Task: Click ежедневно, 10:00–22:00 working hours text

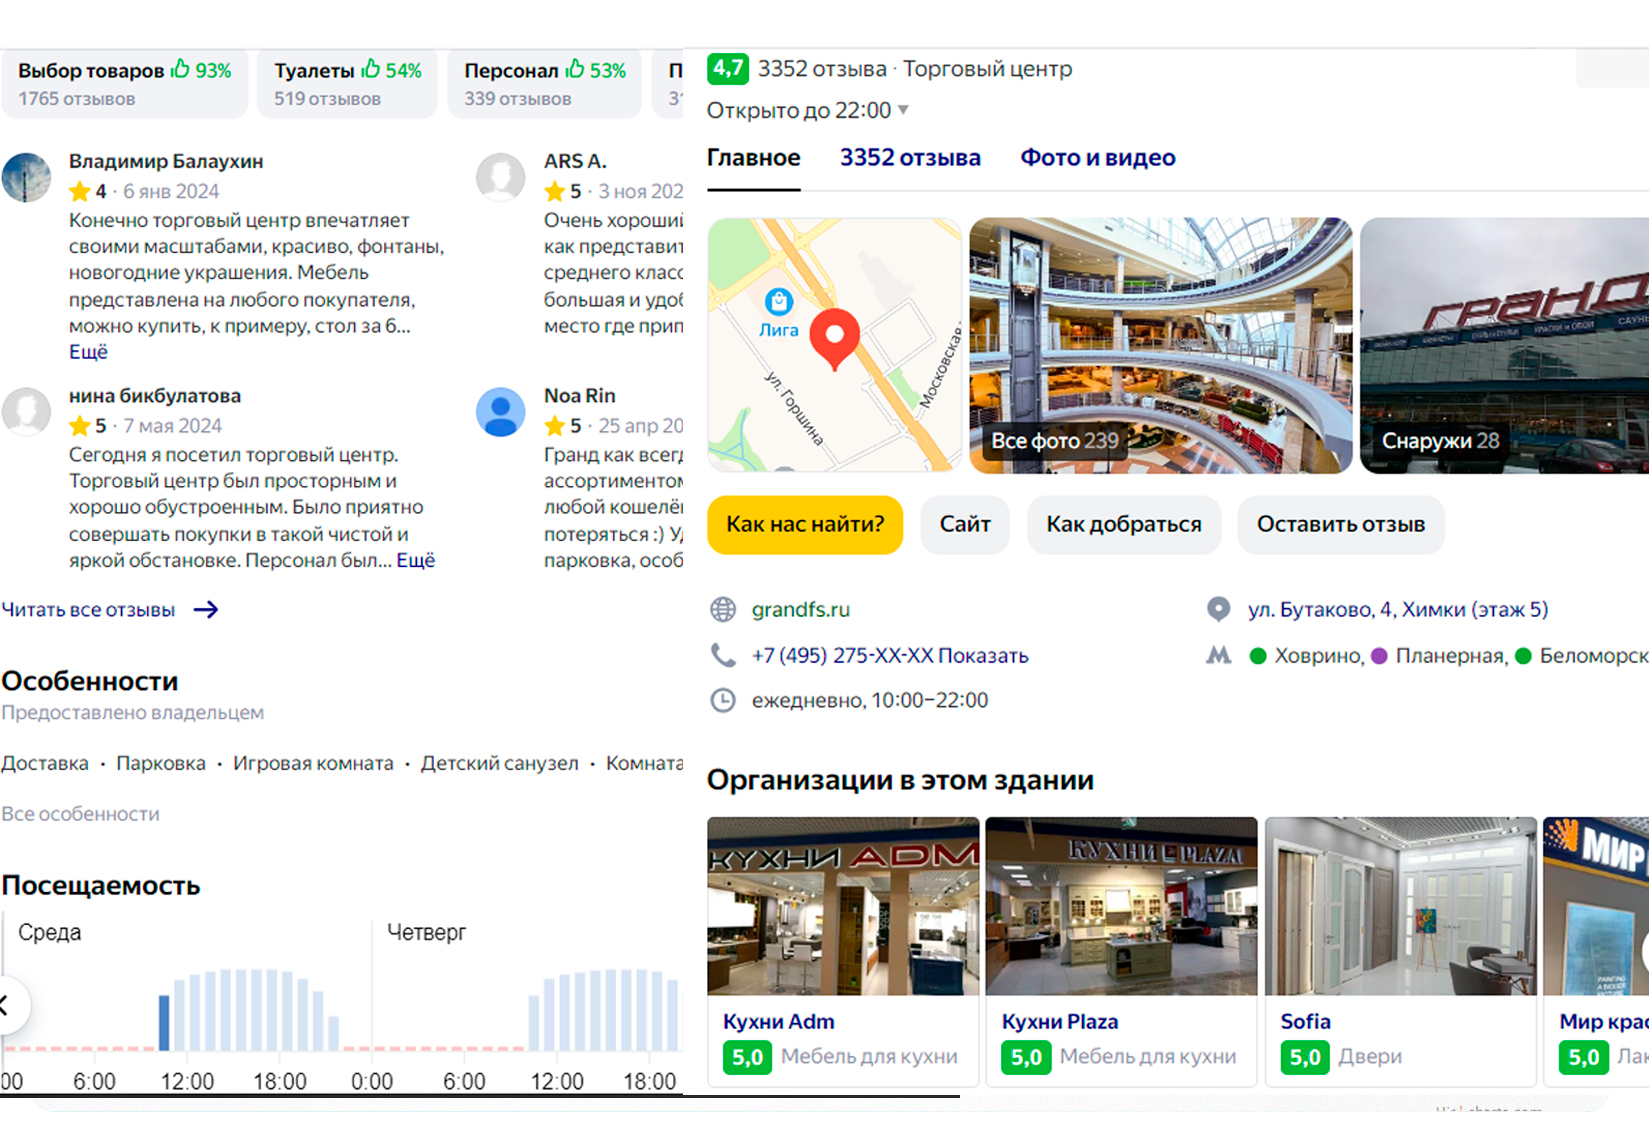Action: [x=870, y=700]
